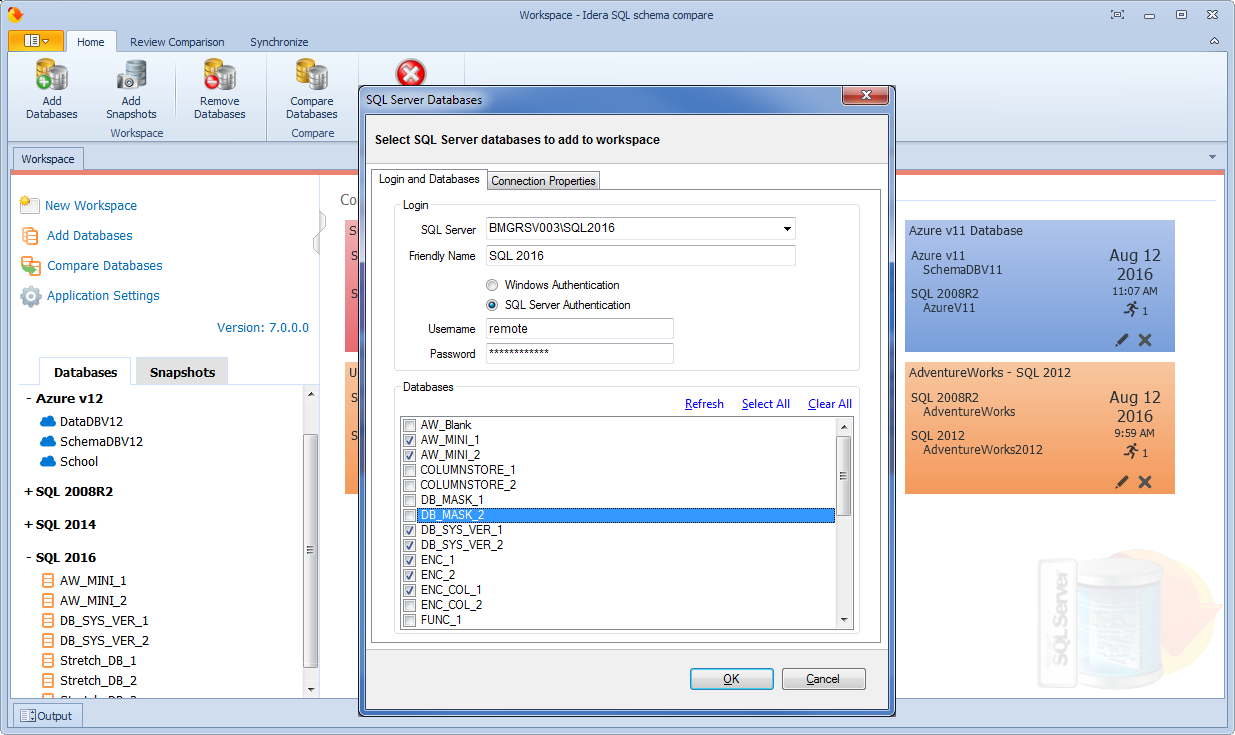Click the Friendly Name input field

640,256
